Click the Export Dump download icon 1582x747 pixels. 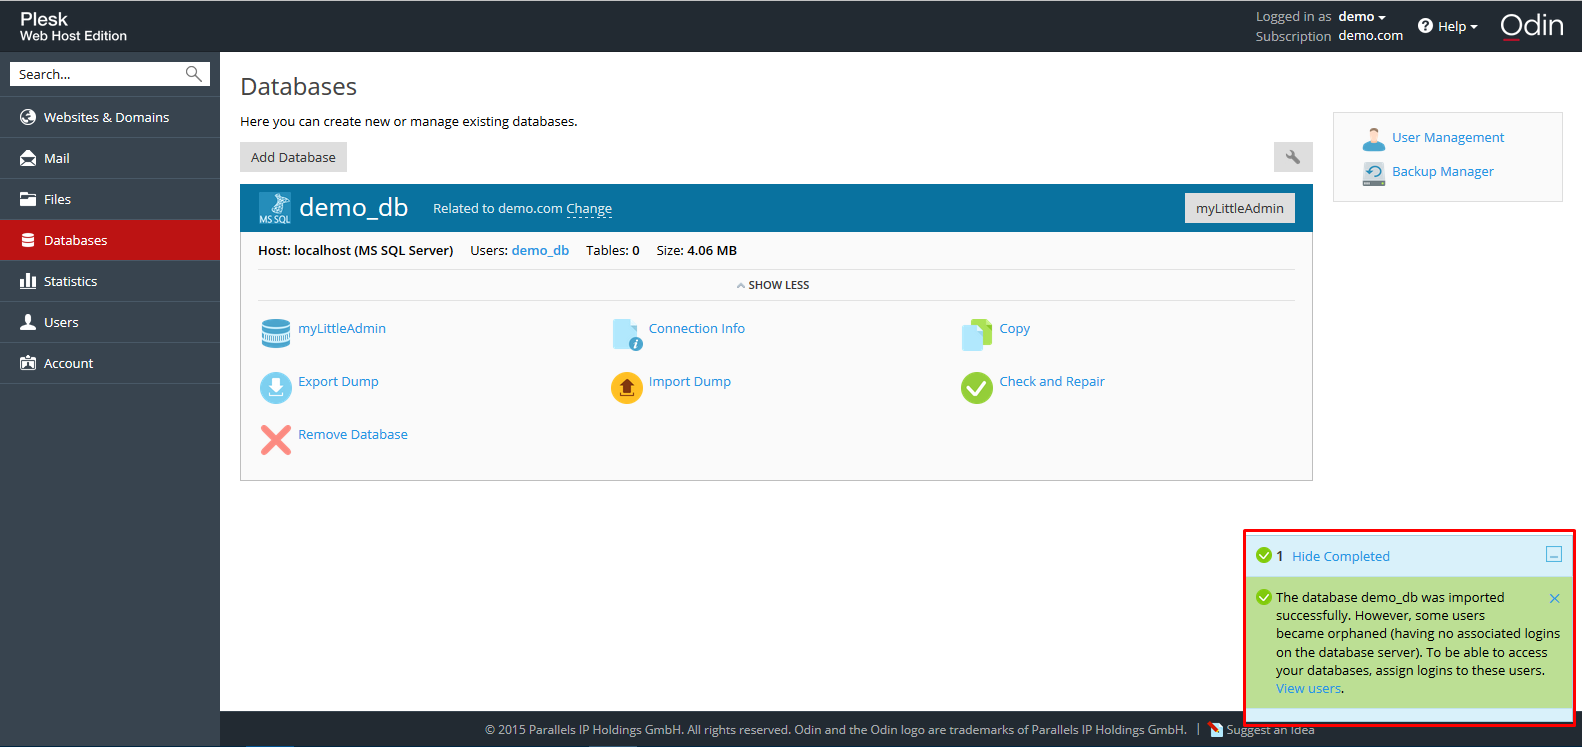tap(276, 387)
